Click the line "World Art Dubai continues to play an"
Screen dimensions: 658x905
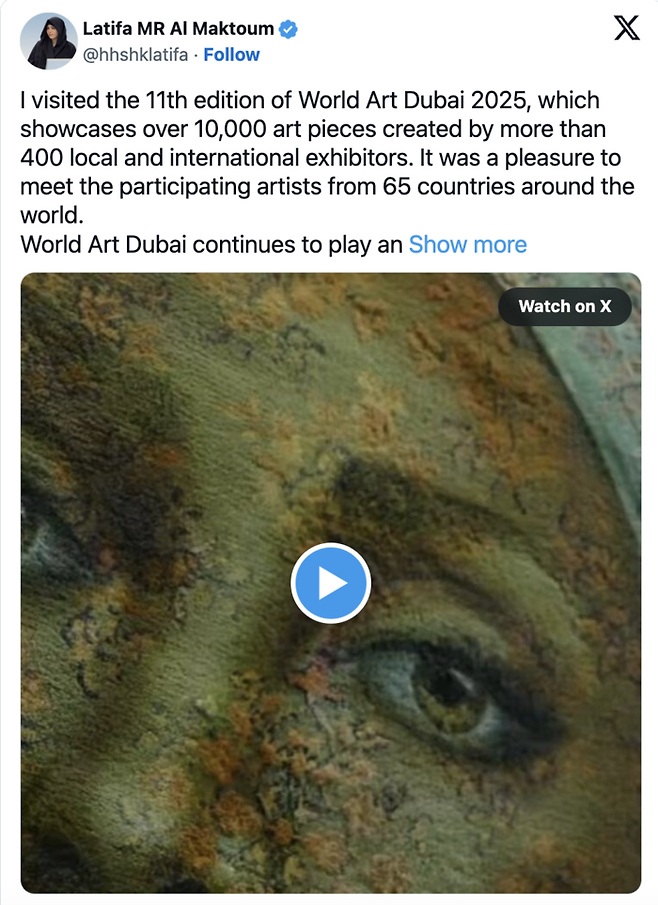211,245
